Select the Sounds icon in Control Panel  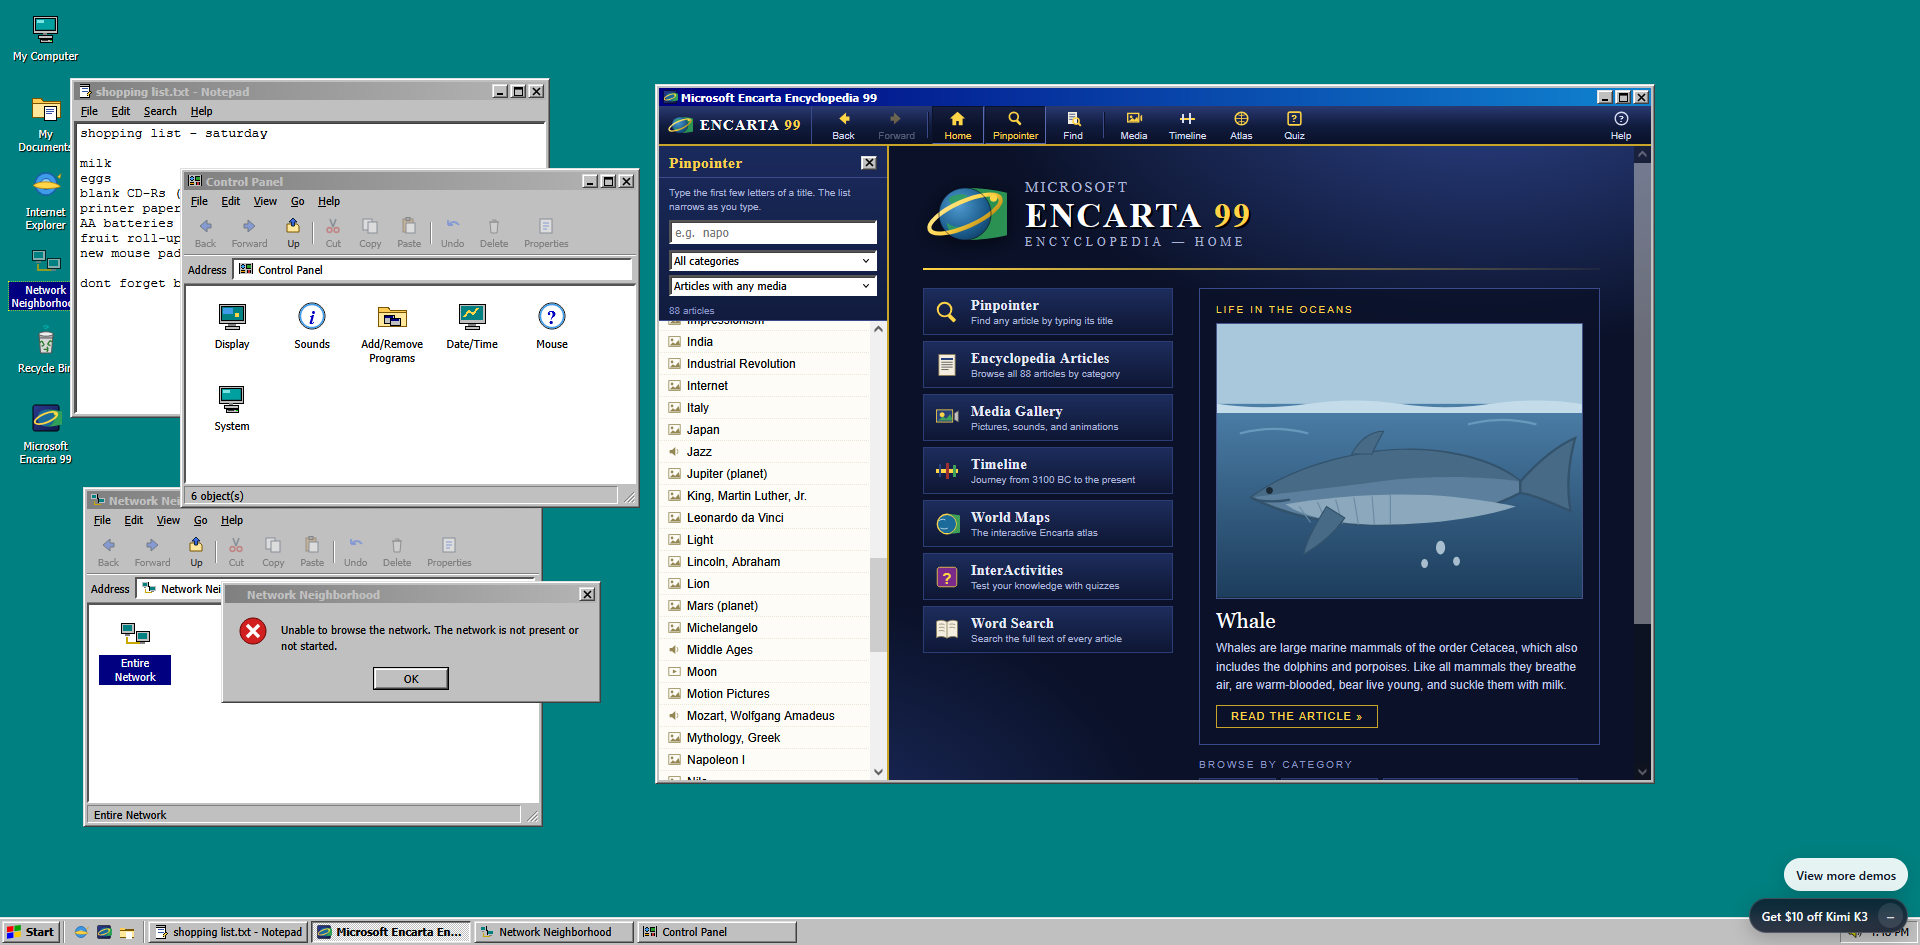[x=312, y=326]
